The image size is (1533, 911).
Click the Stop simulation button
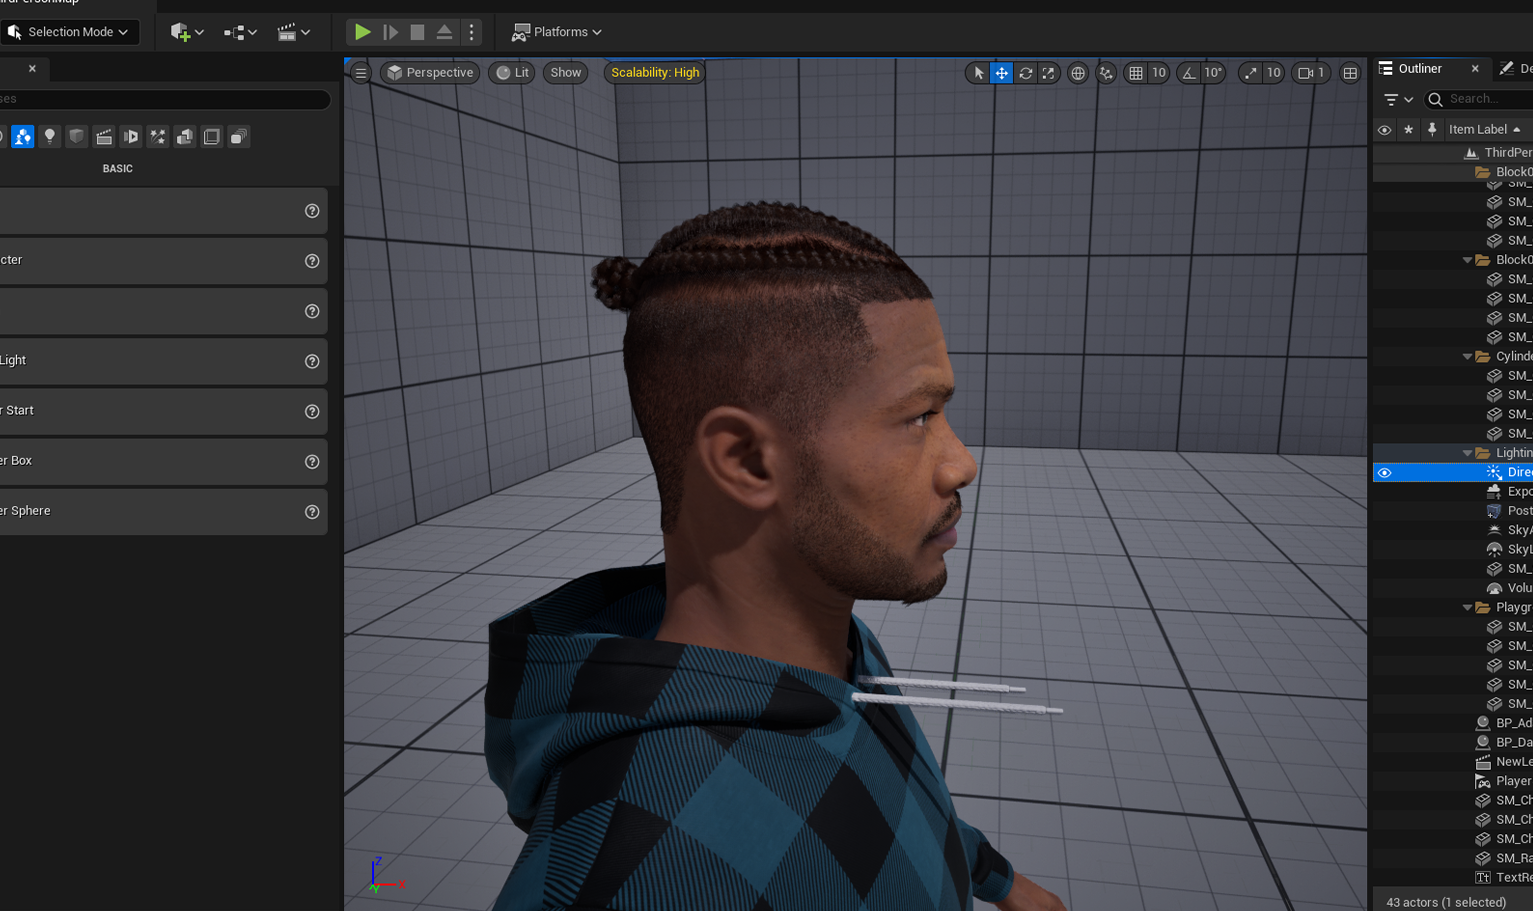click(417, 32)
